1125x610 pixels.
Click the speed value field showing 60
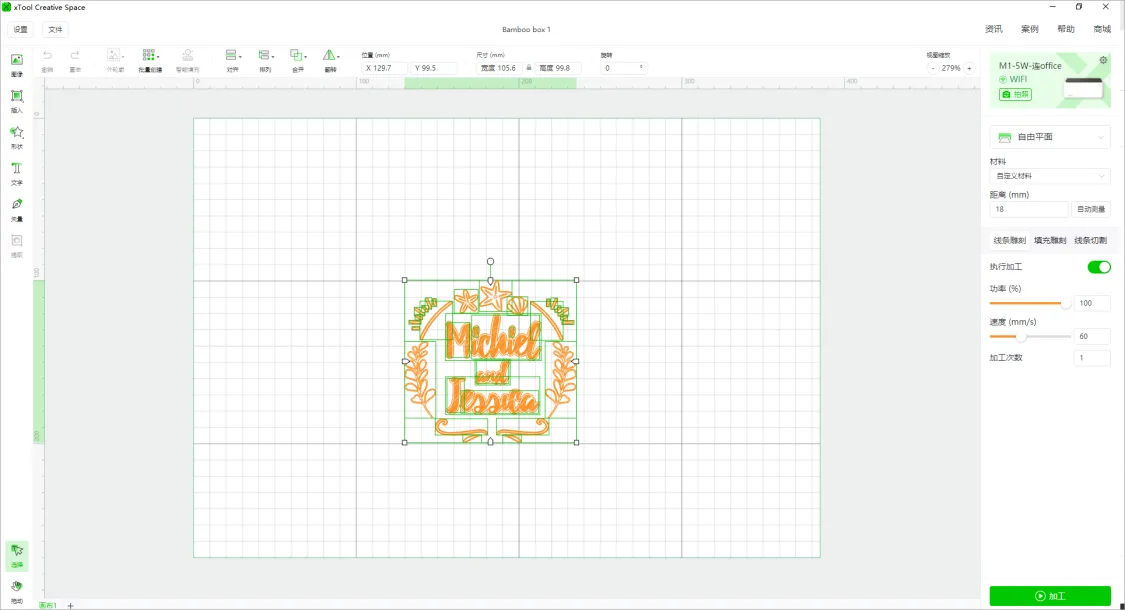click(x=1092, y=336)
